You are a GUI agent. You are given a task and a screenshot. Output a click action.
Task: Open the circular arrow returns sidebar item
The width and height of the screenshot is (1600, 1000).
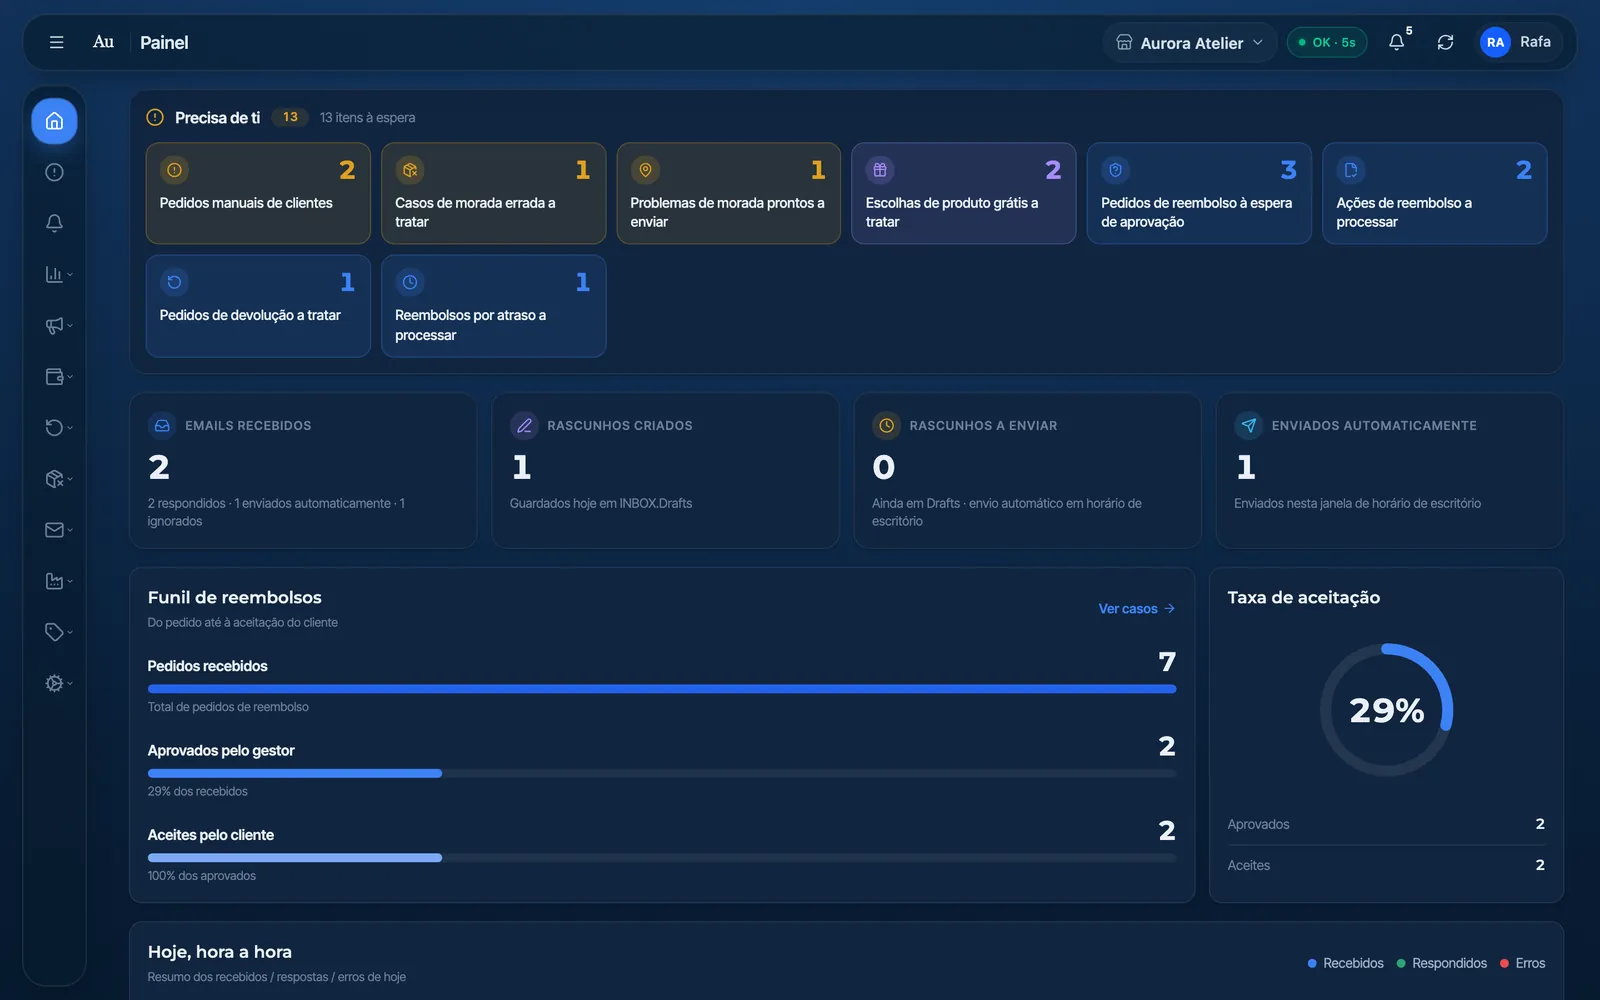[x=58, y=427]
